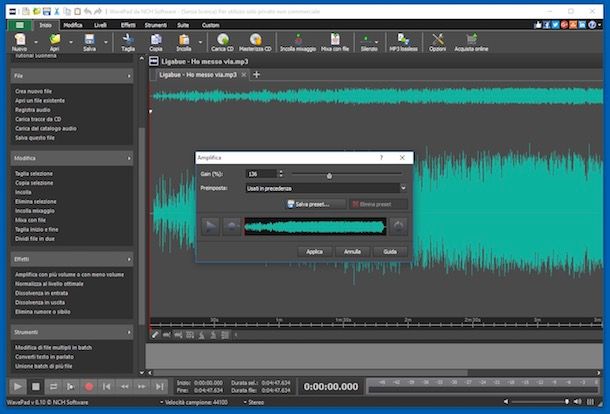Image resolution: width=610 pixels, height=414 pixels.
Task: Select the pencil edit tool below the timeline
Action: point(155,335)
